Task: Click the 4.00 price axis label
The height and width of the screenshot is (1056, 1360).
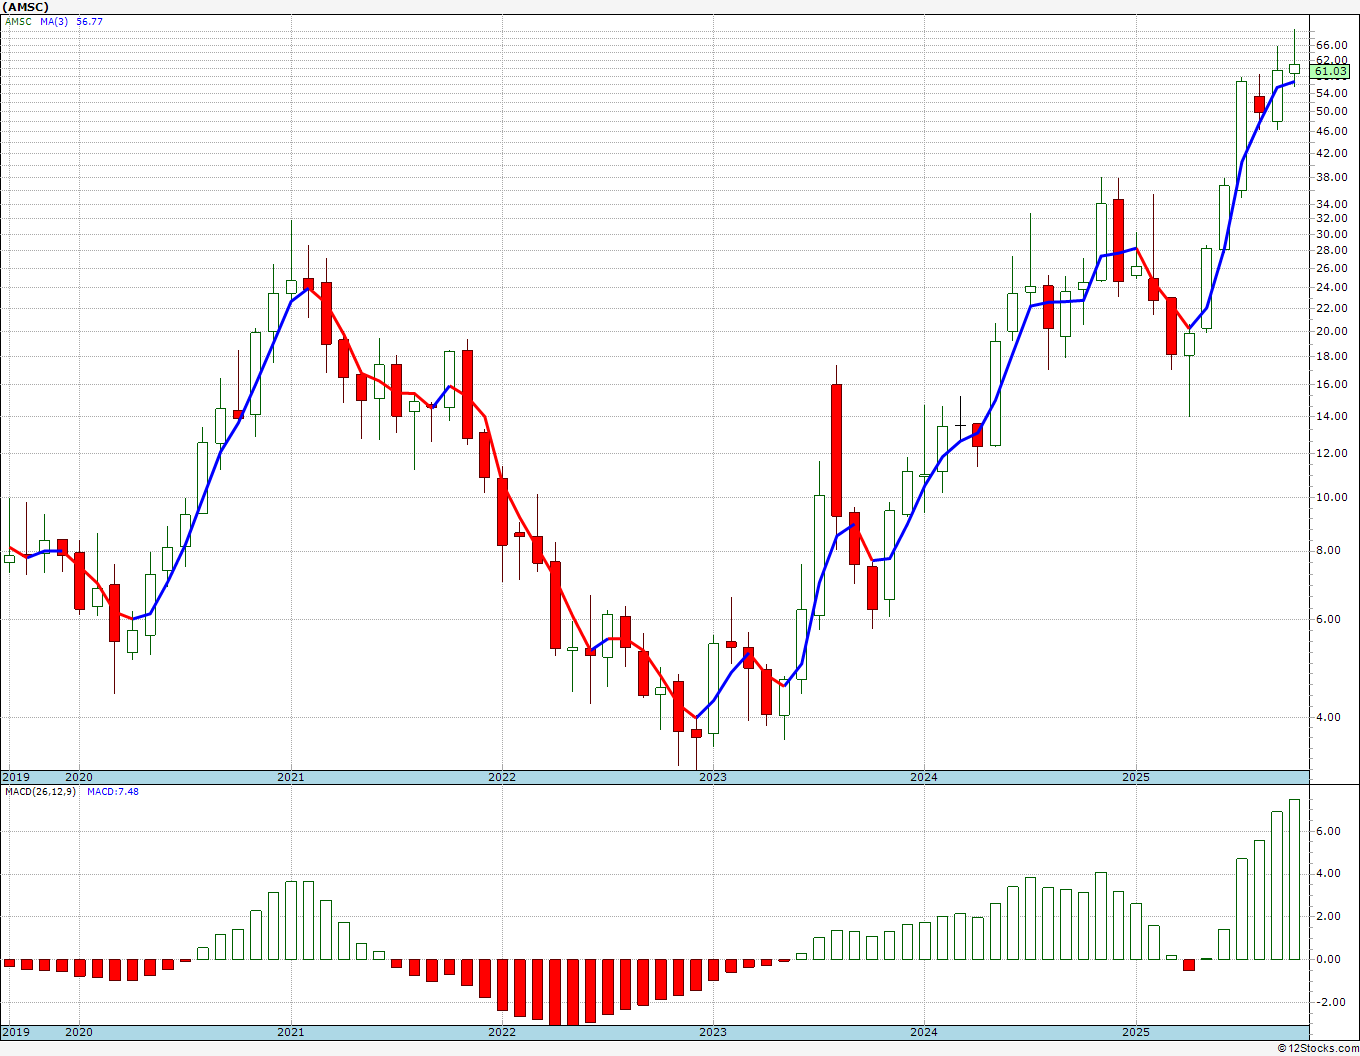Action: (x=1328, y=717)
